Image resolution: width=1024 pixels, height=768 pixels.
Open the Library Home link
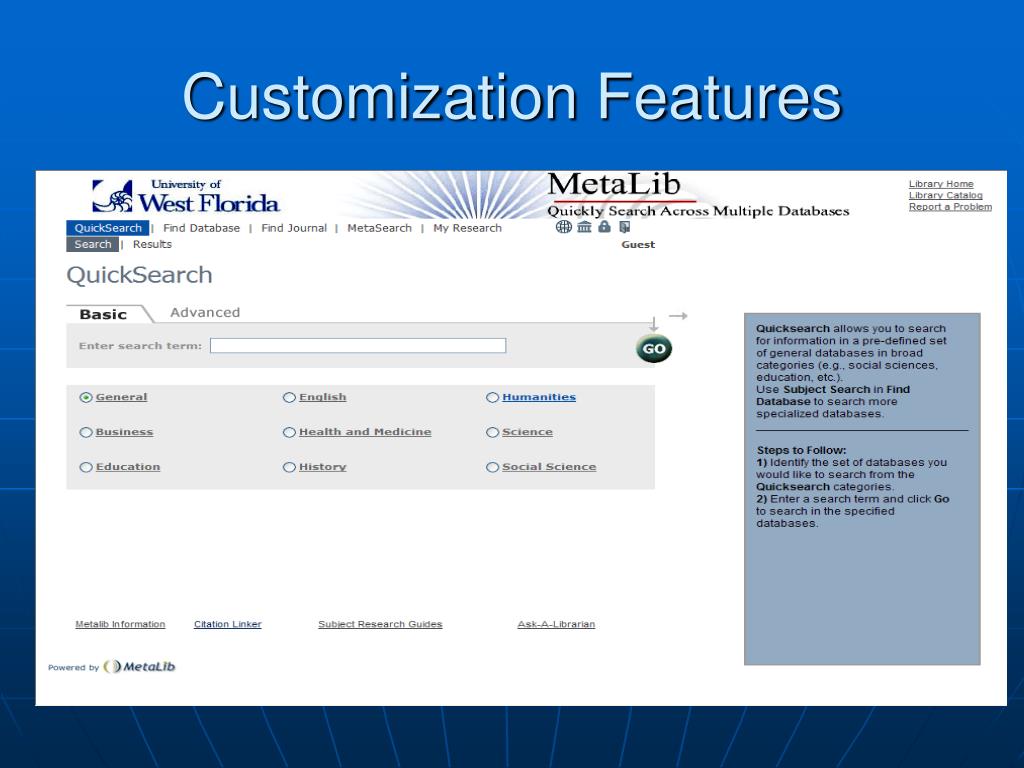[x=941, y=184]
